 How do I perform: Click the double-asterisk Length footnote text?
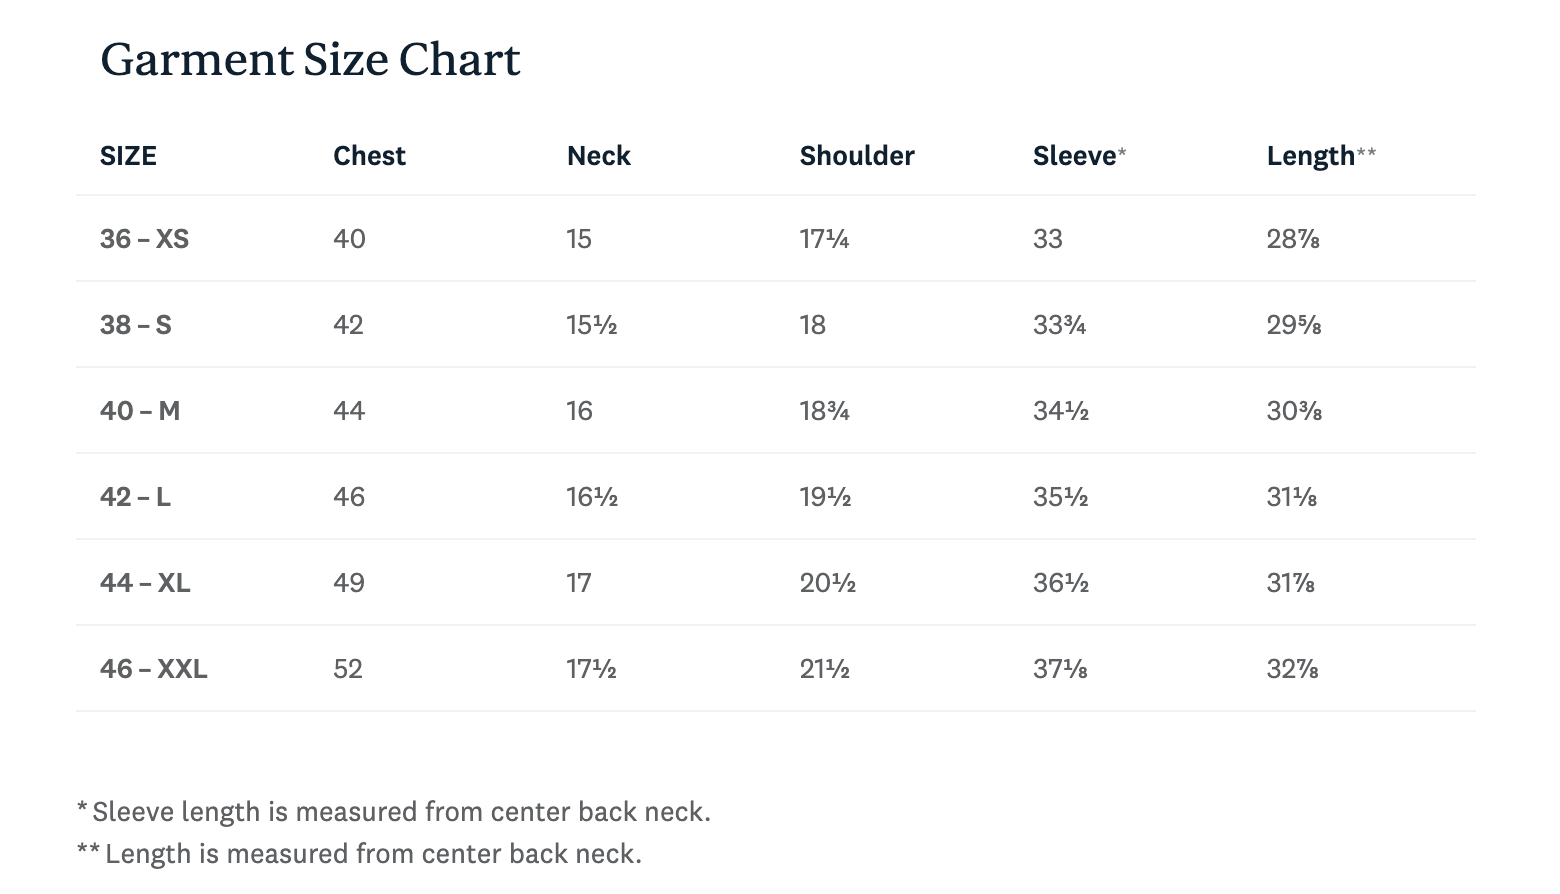372,854
